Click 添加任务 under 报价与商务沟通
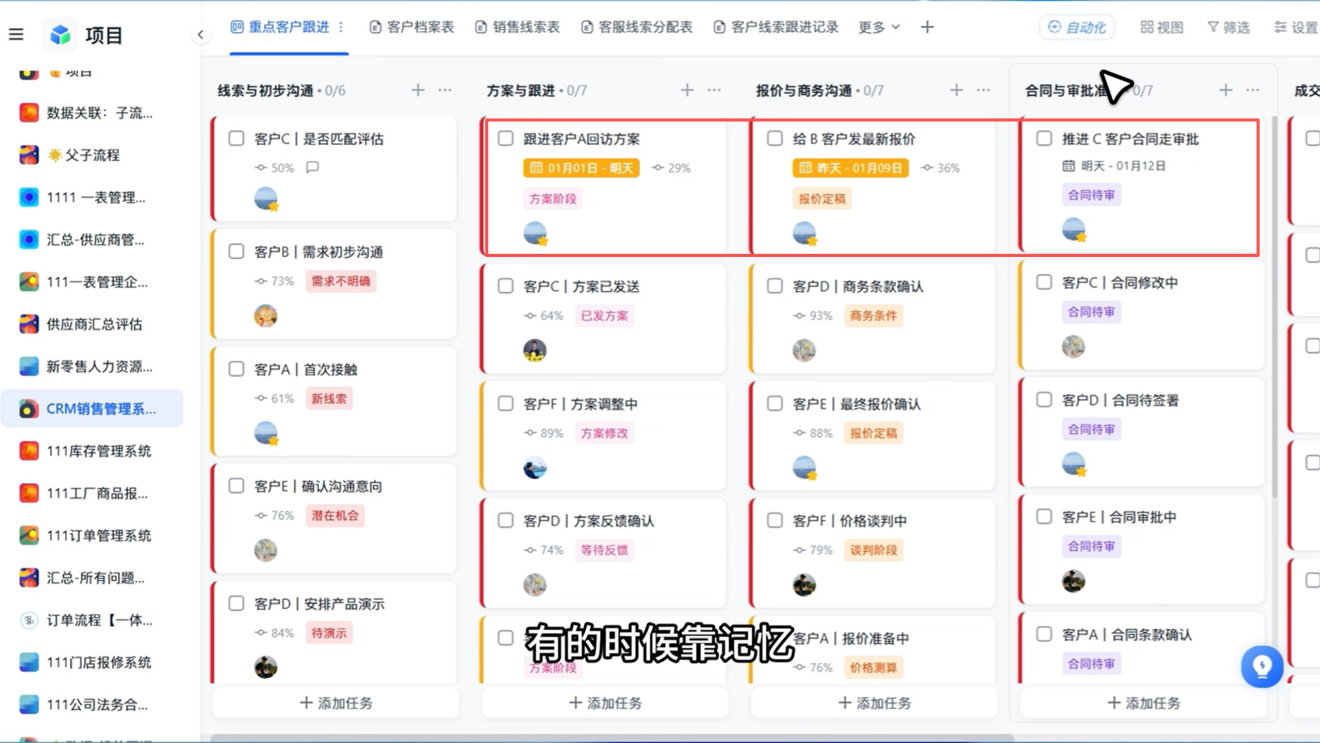 point(874,703)
